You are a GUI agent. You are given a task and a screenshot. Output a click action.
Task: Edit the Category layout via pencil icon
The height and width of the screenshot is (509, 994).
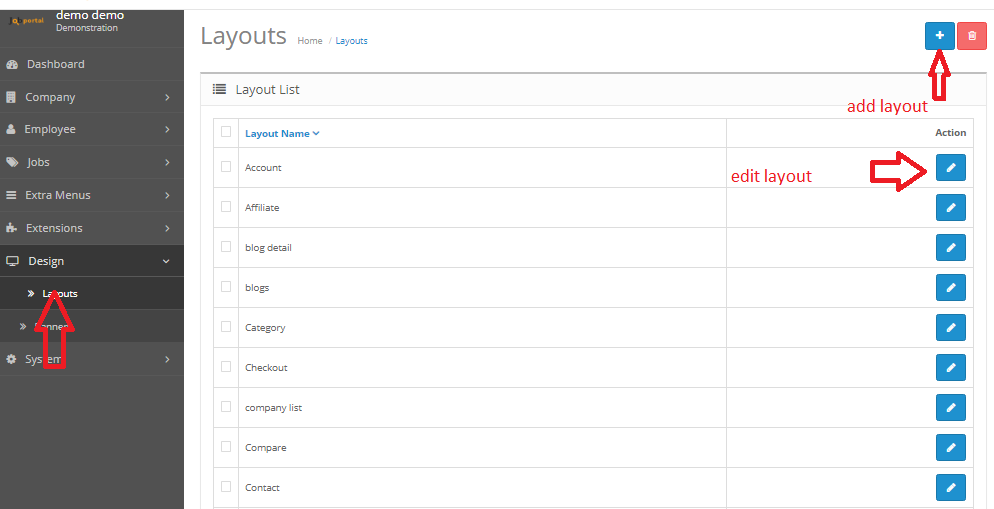click(950, 328)
